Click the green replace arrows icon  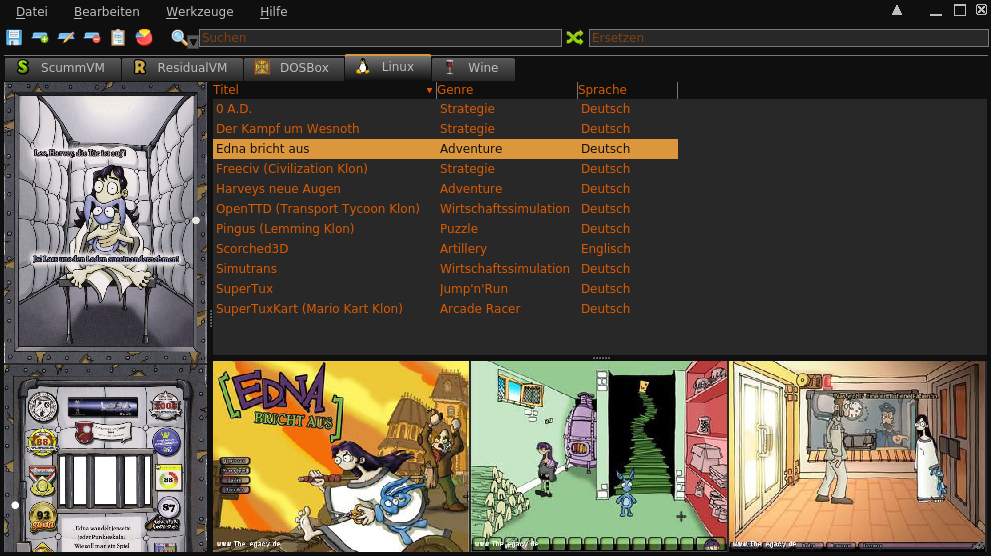tap(575, 37)
